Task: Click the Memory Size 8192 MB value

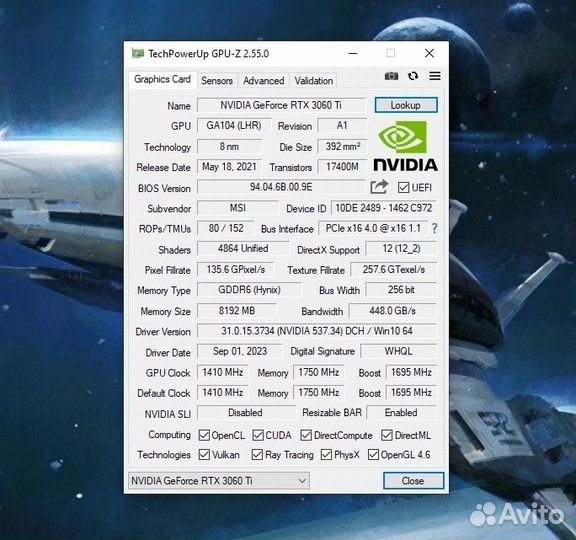Action: click(237, 311)
